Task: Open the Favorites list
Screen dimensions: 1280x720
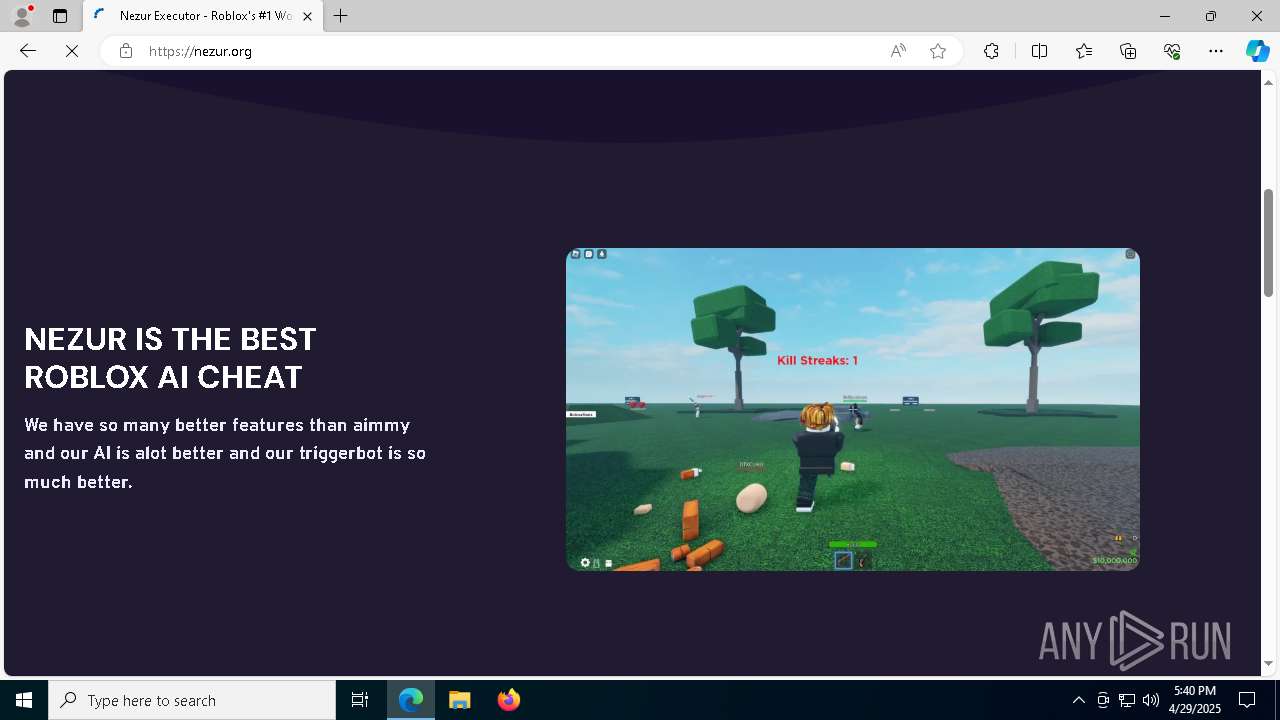Action: (x=1084, y=51)
